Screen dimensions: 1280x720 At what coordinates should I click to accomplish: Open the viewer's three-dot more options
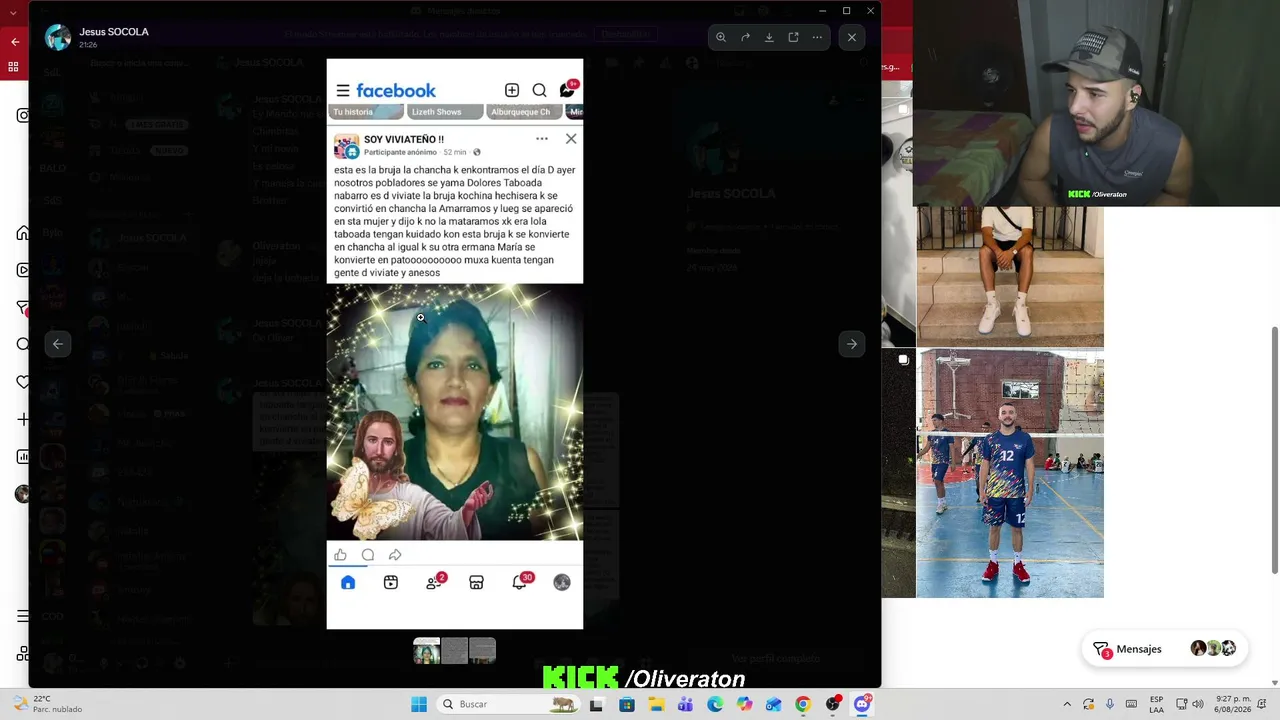pyautogui.click(x=817, y=37)
